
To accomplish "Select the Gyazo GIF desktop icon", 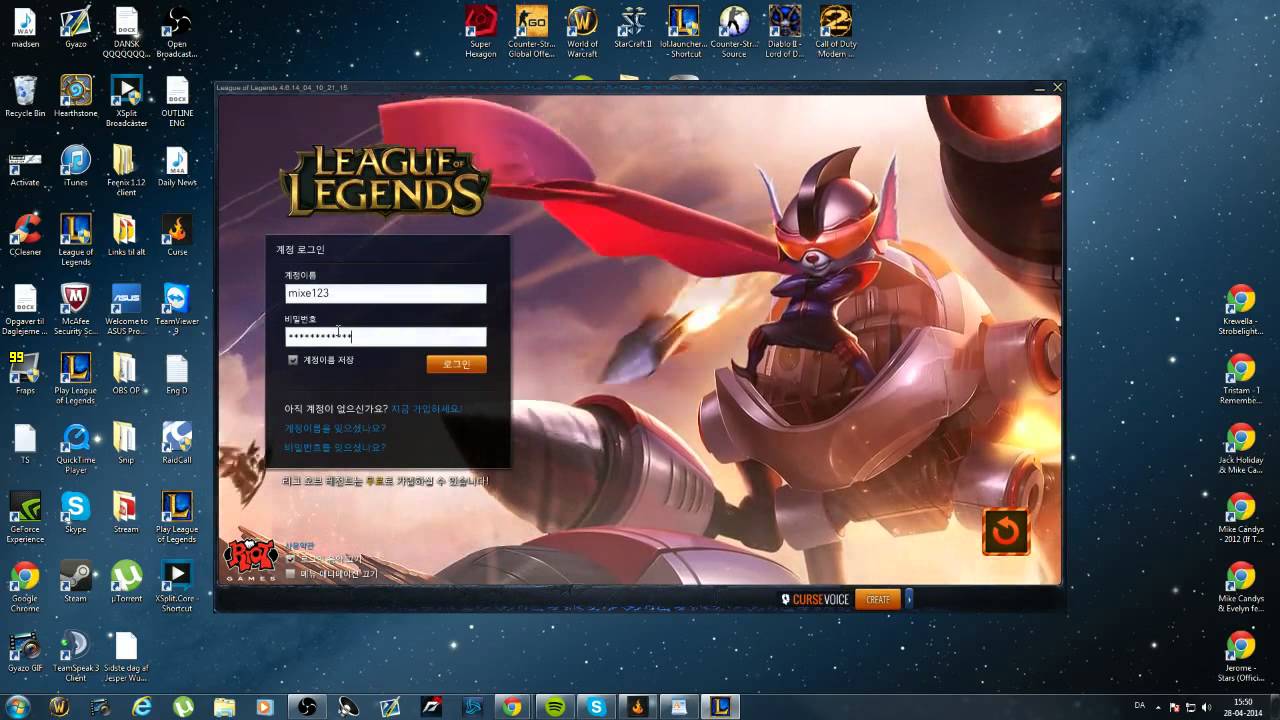I will (25, 651).
